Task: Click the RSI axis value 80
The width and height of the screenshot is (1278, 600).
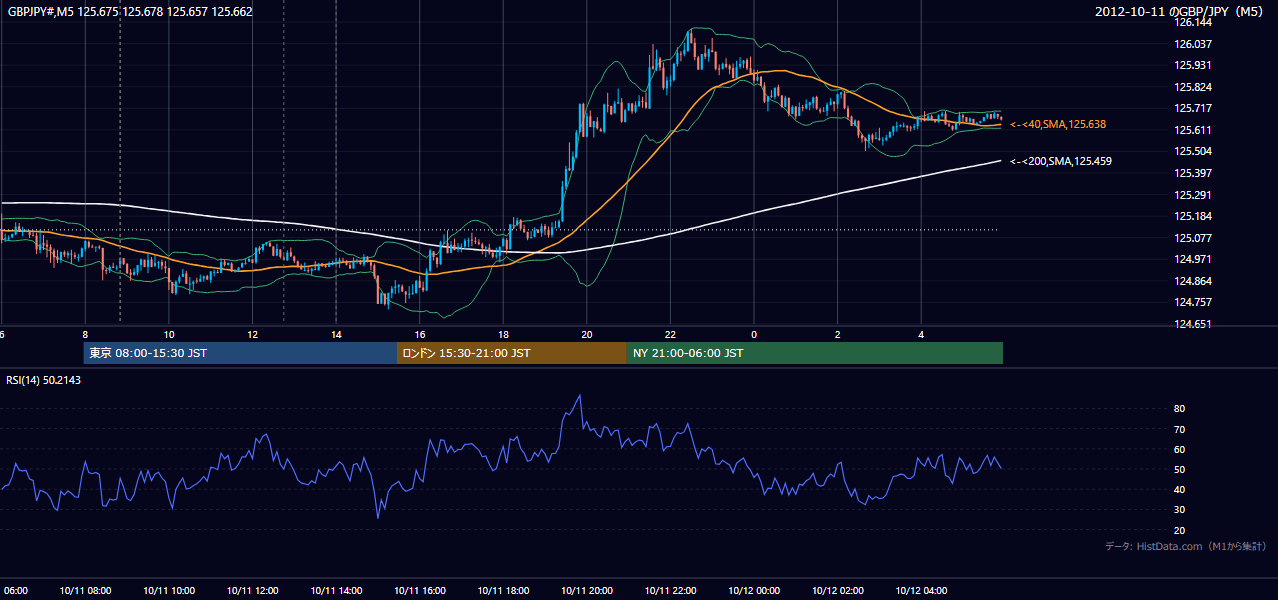Action: [1180, 409]
